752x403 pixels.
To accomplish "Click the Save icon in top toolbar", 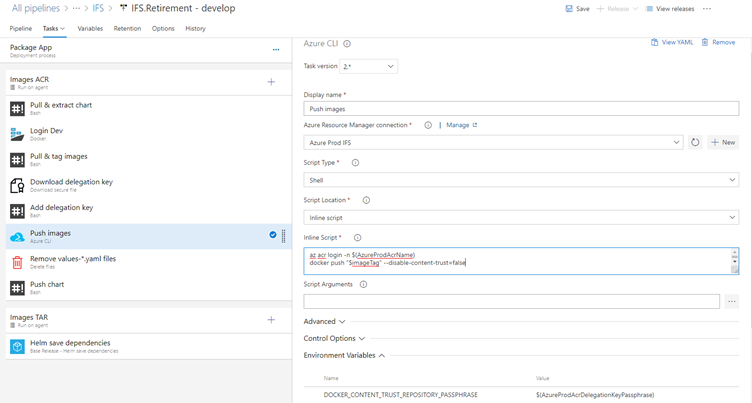I will pyautogui.click(x=569, y=9).
